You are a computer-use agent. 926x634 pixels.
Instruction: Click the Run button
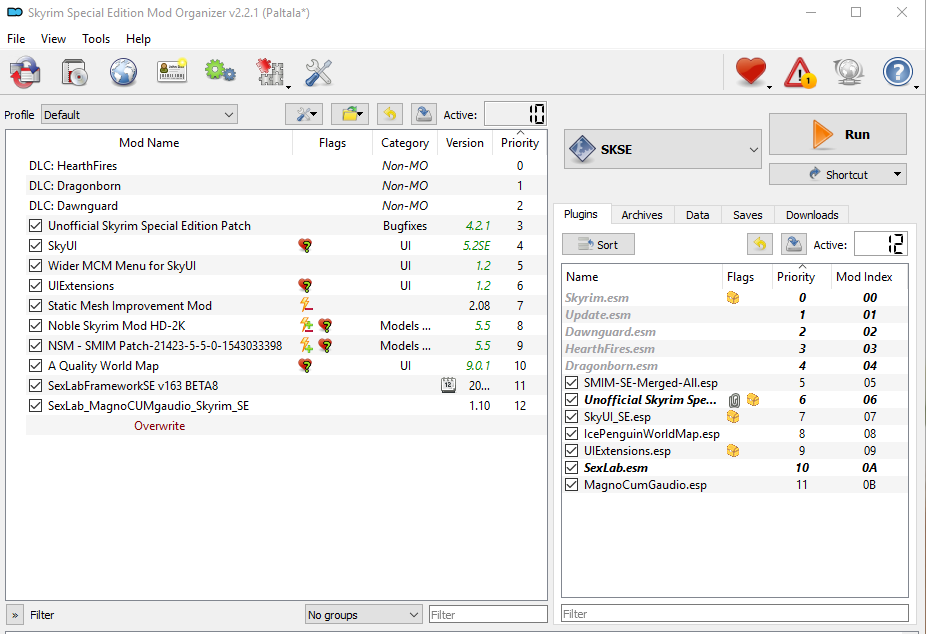tap(837, 135)
